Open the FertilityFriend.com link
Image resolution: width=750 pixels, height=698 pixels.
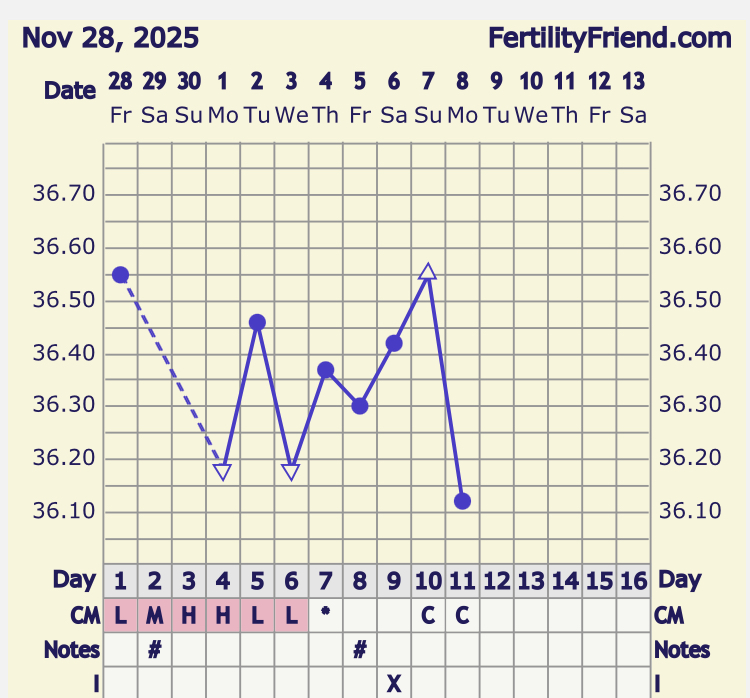click(610, 39)
